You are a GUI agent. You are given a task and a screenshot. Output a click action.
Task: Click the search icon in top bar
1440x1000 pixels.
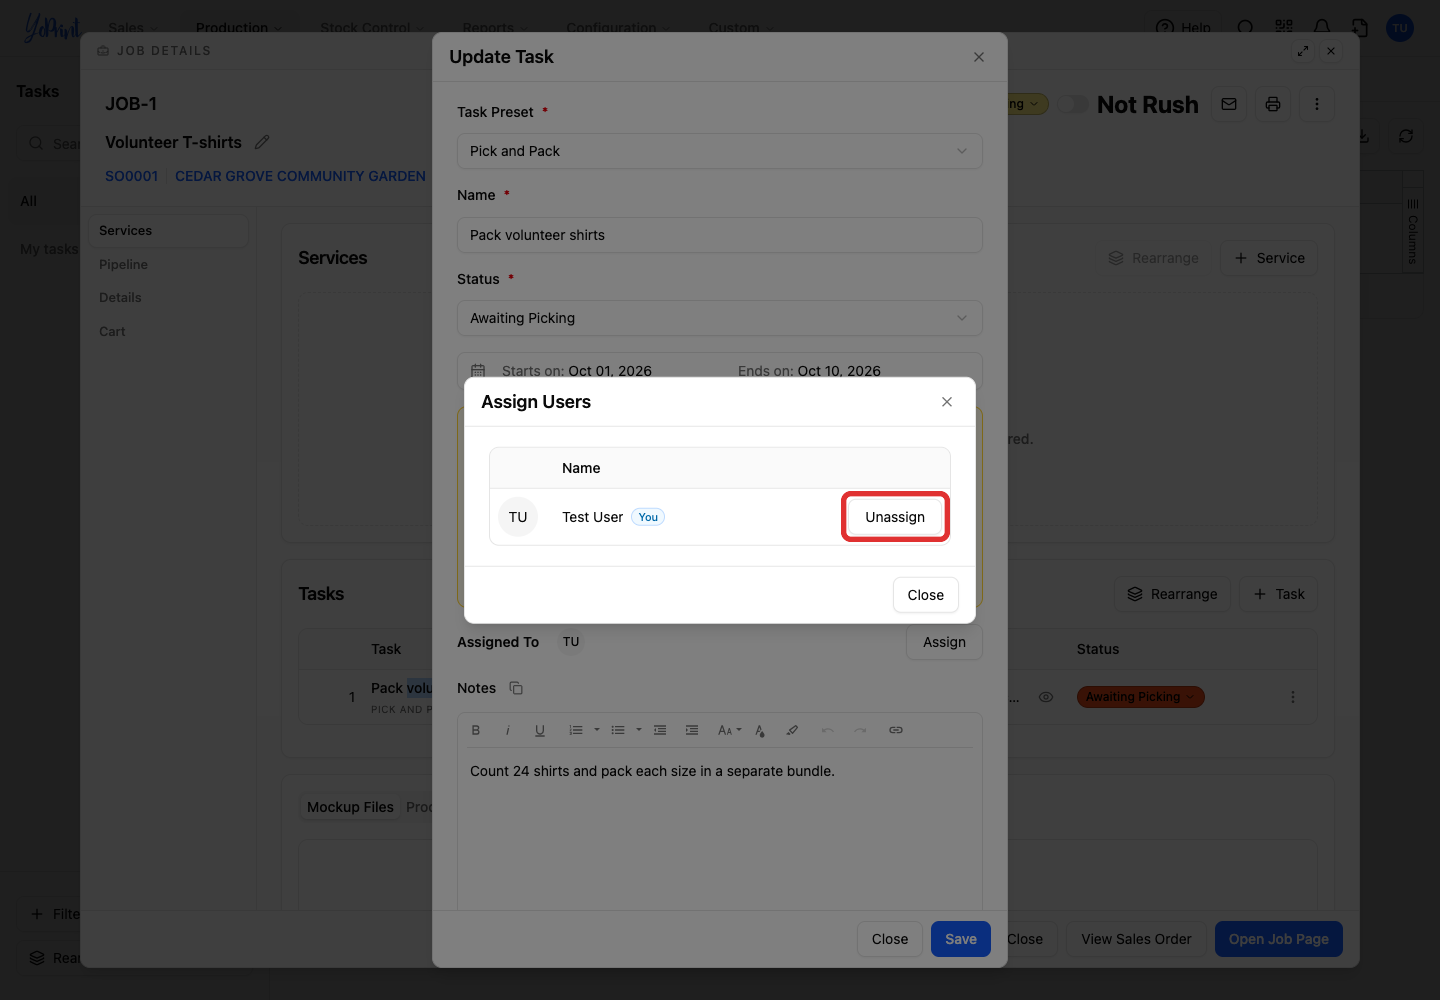(1245, 28)
